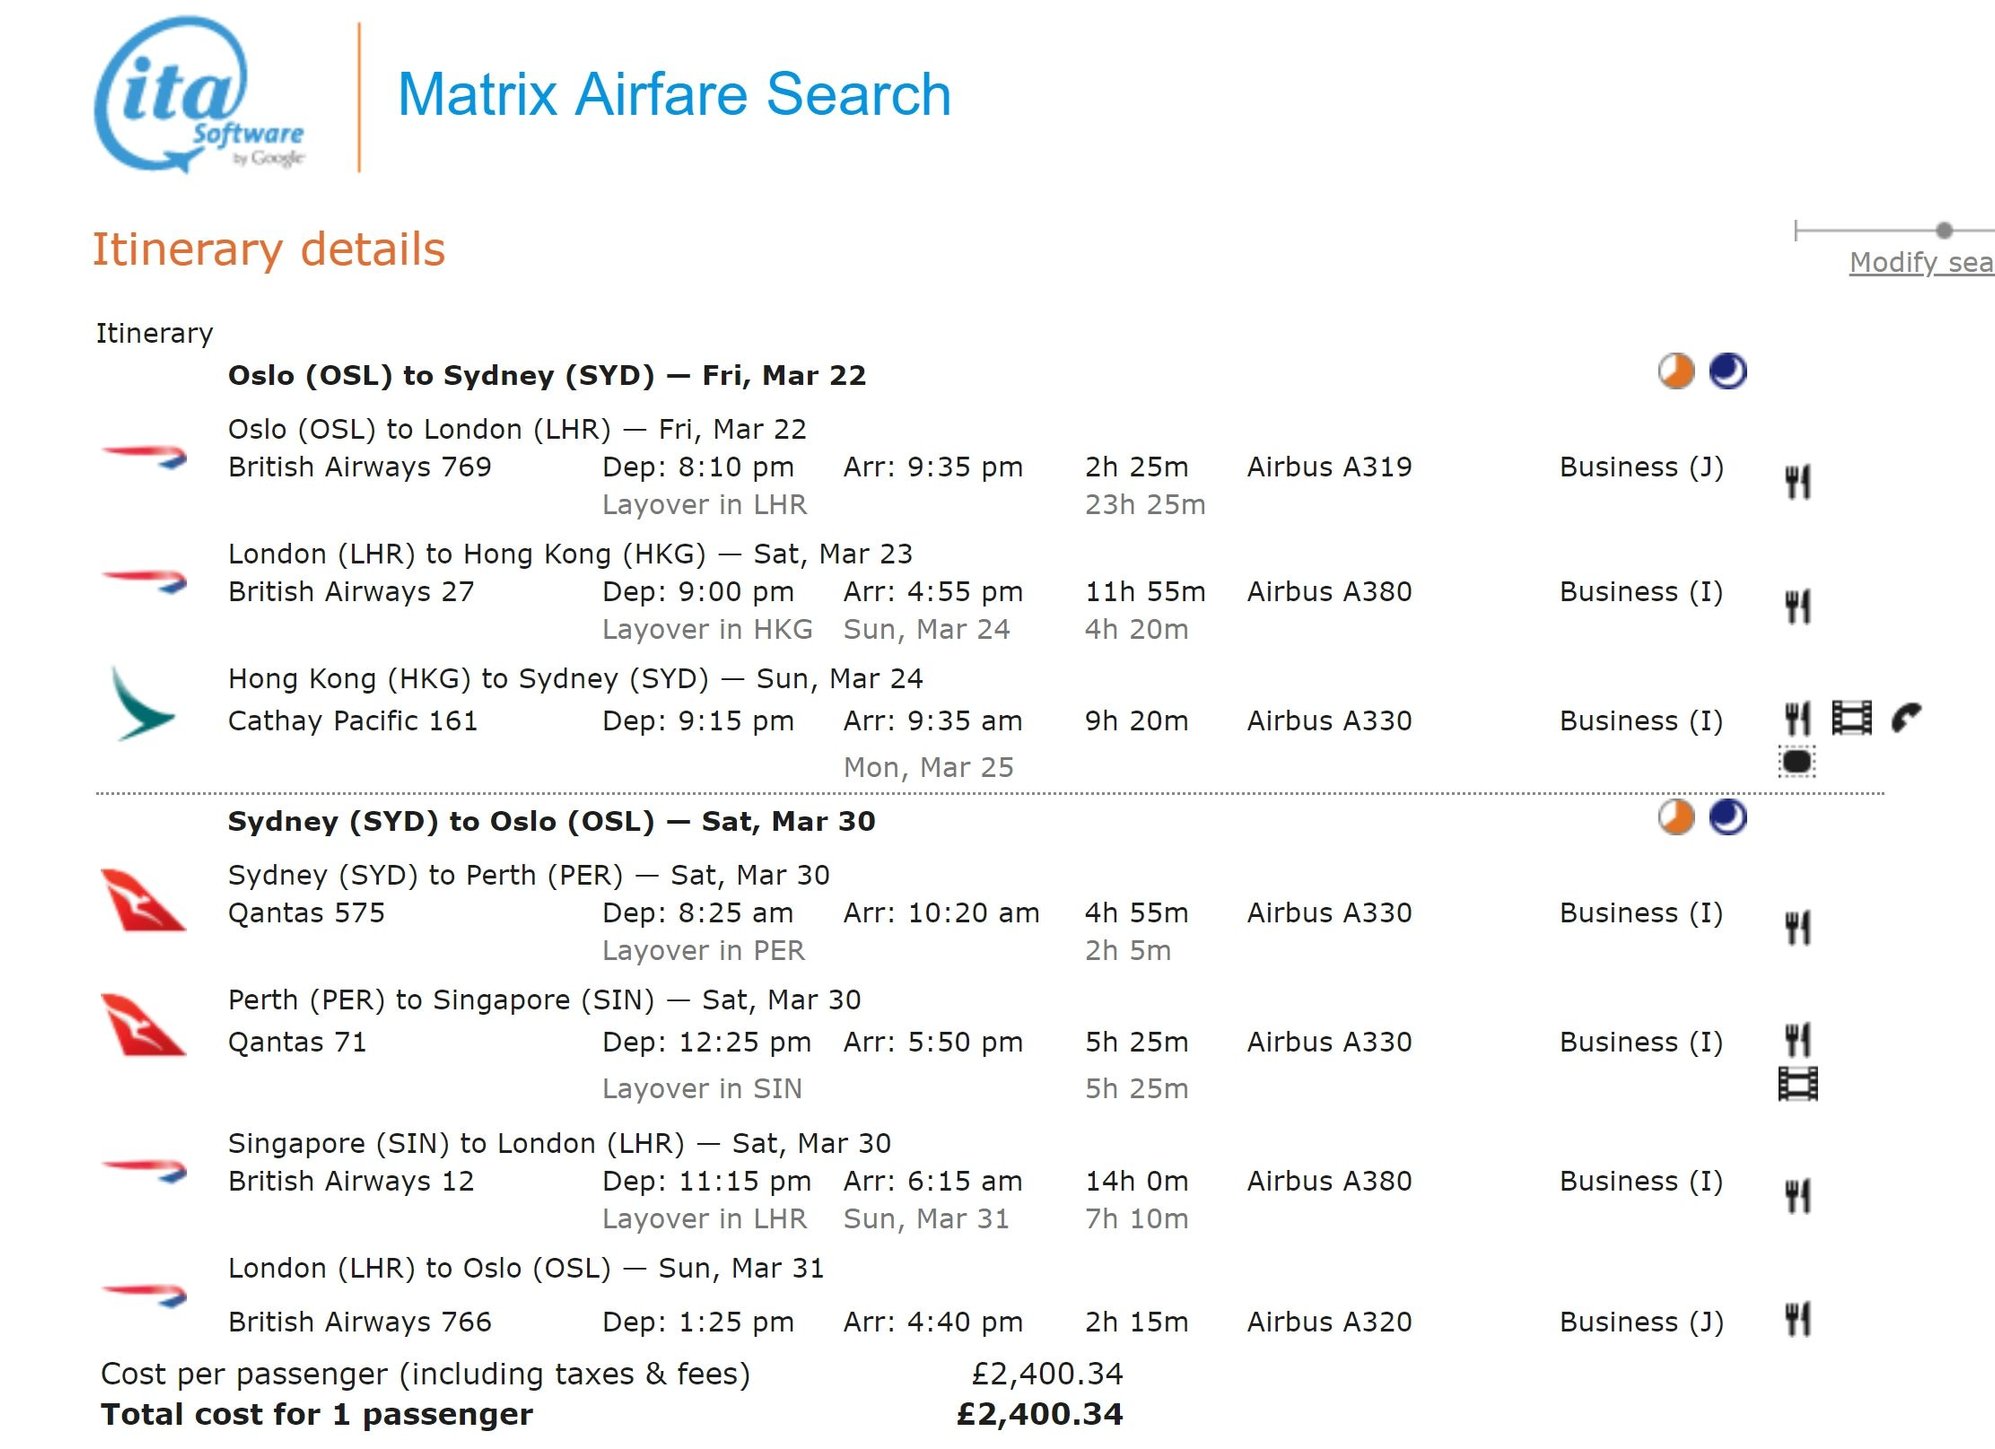Click Qantas logo for flight 71
The width and height of the screenshot is (1995, 1449).
pos(143,1025)
